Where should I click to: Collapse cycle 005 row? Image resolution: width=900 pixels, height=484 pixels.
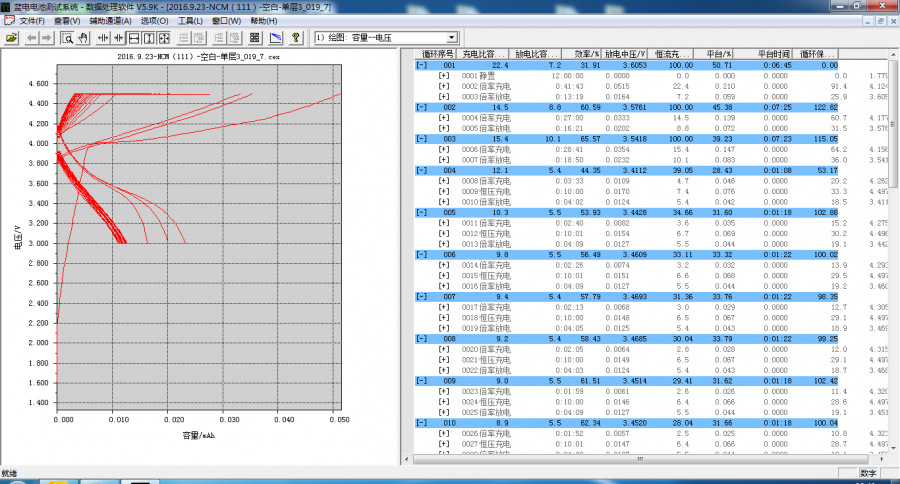(x=422, y=212)
